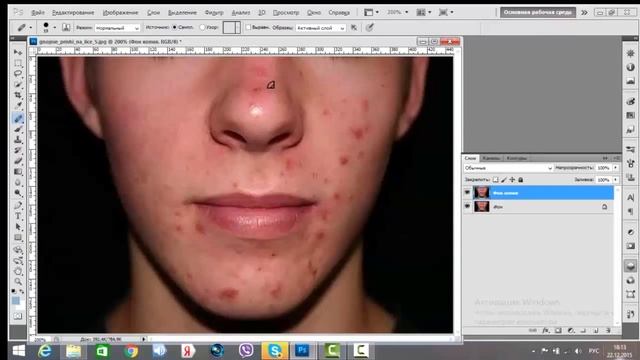Open the Fill slider dropdown arrow
The height and width of the screenshot is (360, 640).
point(616,180)
